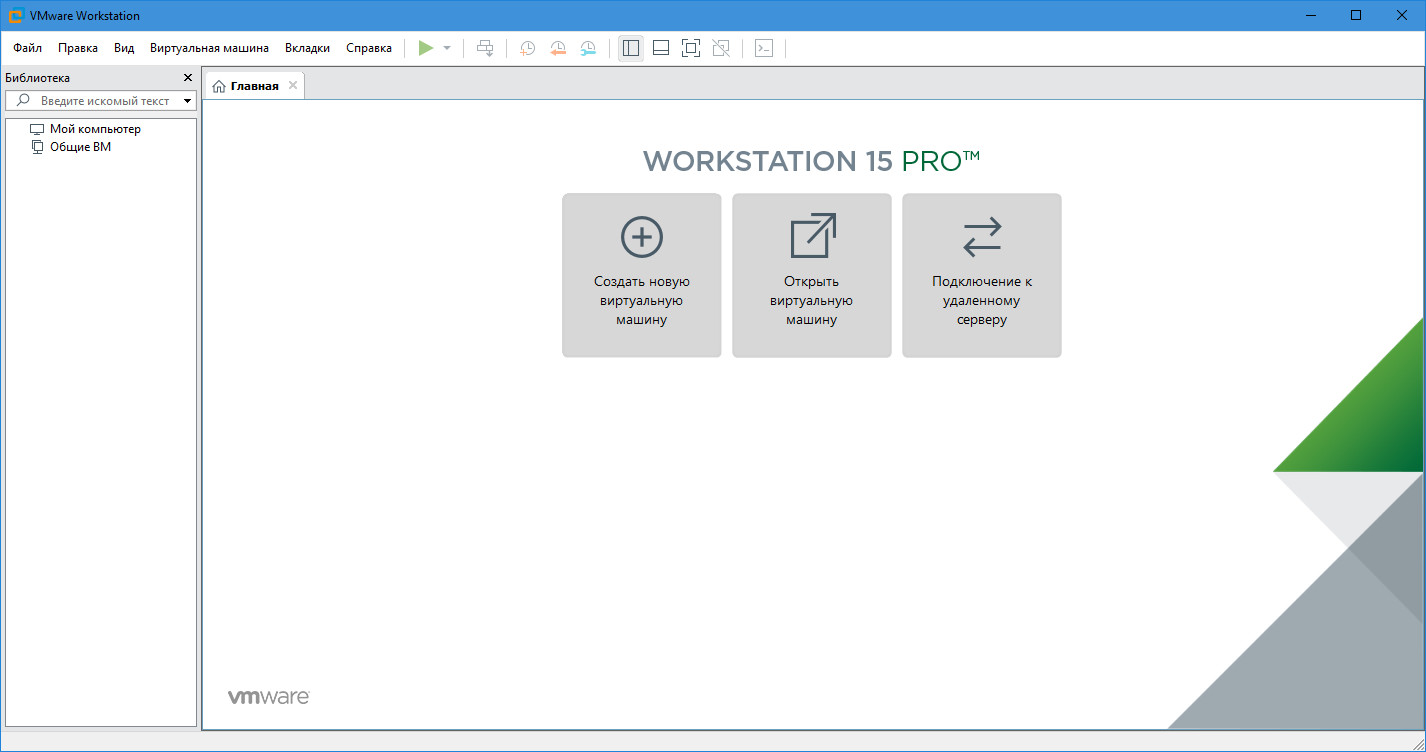Click the Unity mode toolbar icon
The image size is (1426, 752).
[x=721, y=48]
